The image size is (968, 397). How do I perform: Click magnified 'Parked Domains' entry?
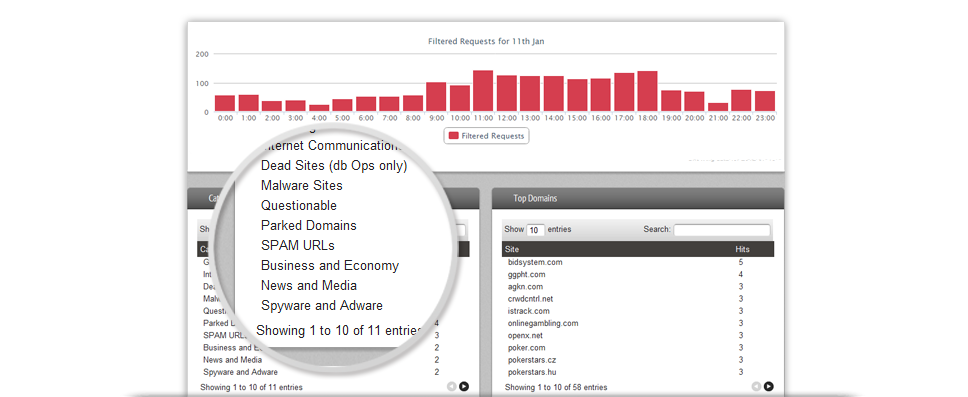click(x=309, y=225)
